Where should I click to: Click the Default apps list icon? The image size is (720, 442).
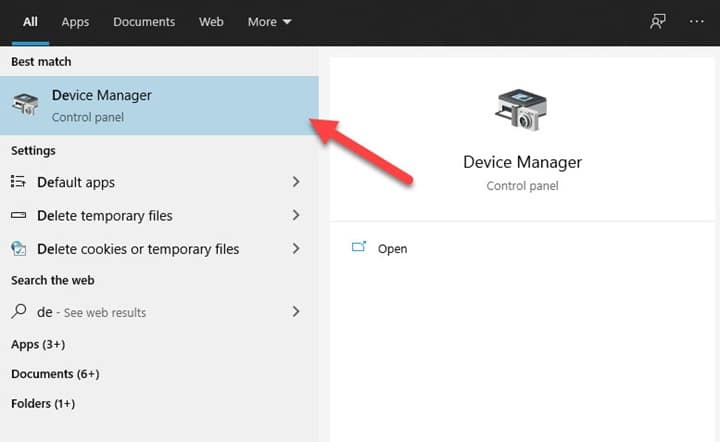[18, 182]
